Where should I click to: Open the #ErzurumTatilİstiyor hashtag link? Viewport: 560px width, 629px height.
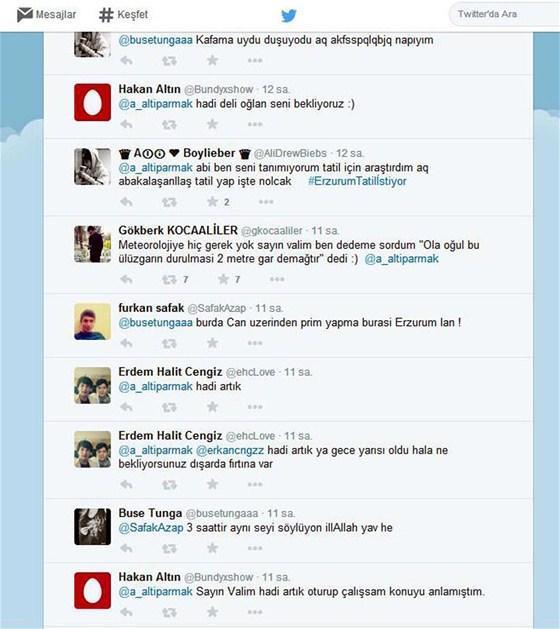[357, 181]
